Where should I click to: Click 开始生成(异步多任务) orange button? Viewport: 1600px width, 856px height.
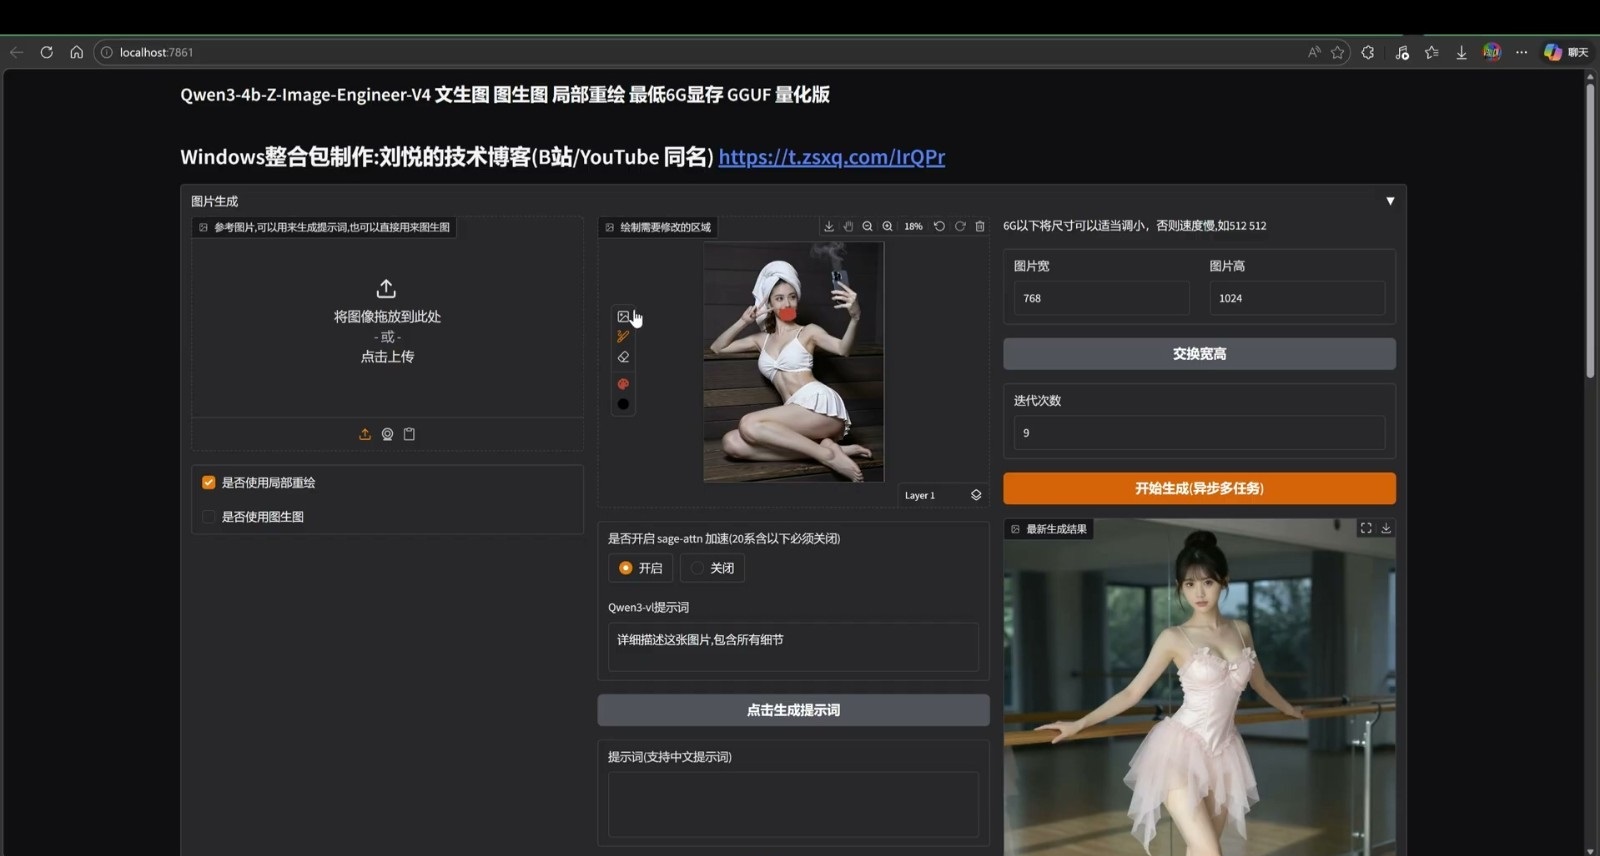pos(1199,488)
